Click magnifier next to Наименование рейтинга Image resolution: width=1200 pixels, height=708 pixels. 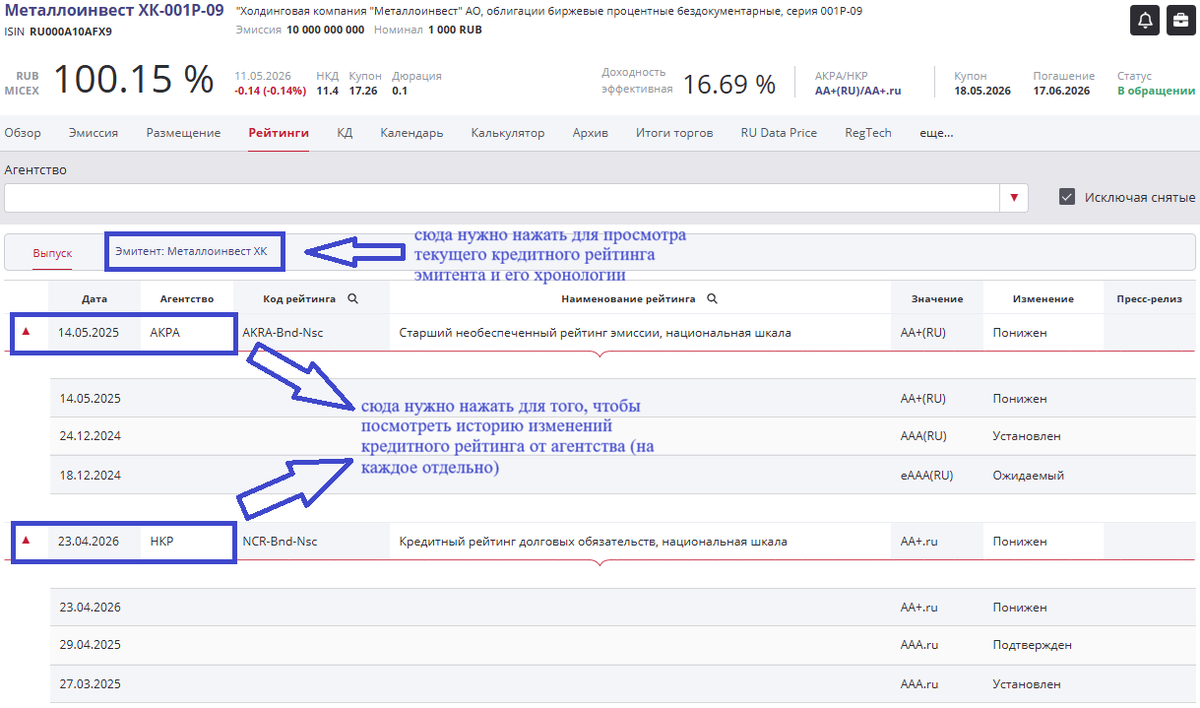coord(712,298)
